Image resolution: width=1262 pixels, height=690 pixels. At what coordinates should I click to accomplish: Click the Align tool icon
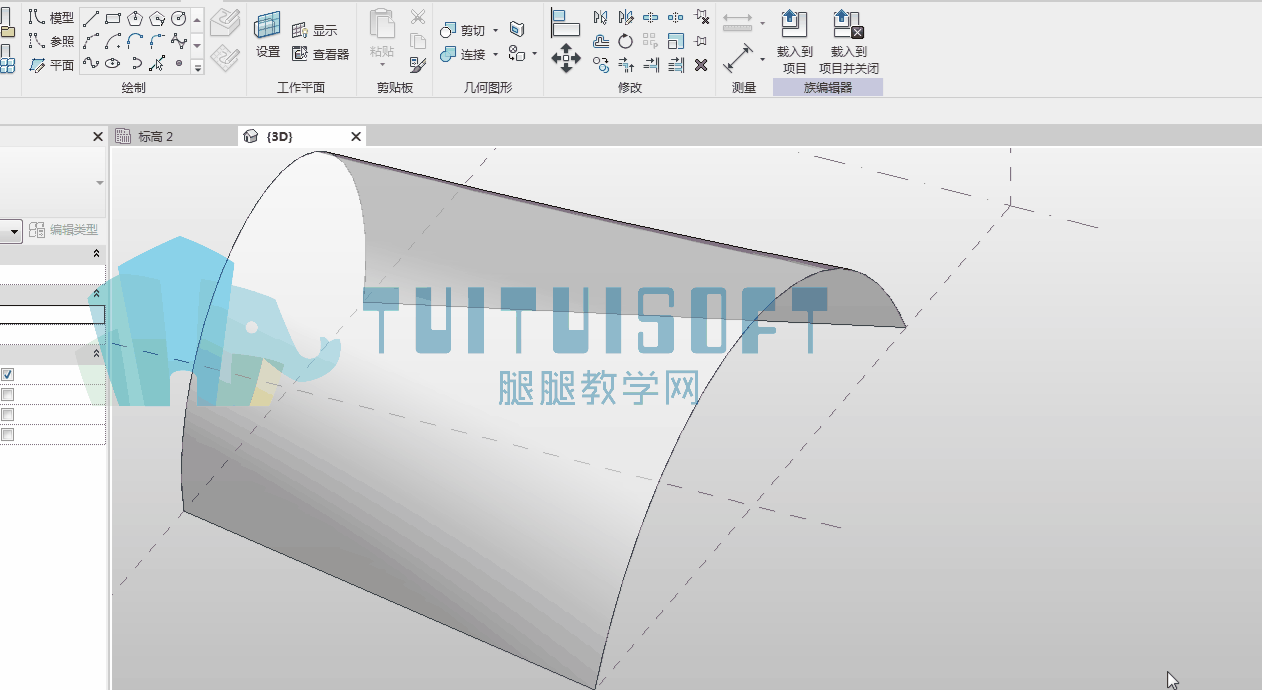tap(566, 20)
